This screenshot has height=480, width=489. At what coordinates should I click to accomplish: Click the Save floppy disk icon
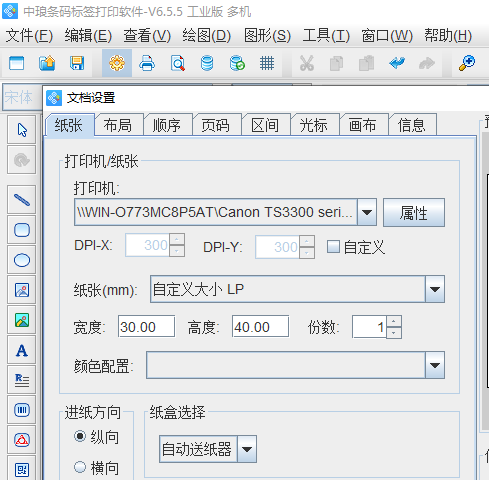[x=77, y=63]
